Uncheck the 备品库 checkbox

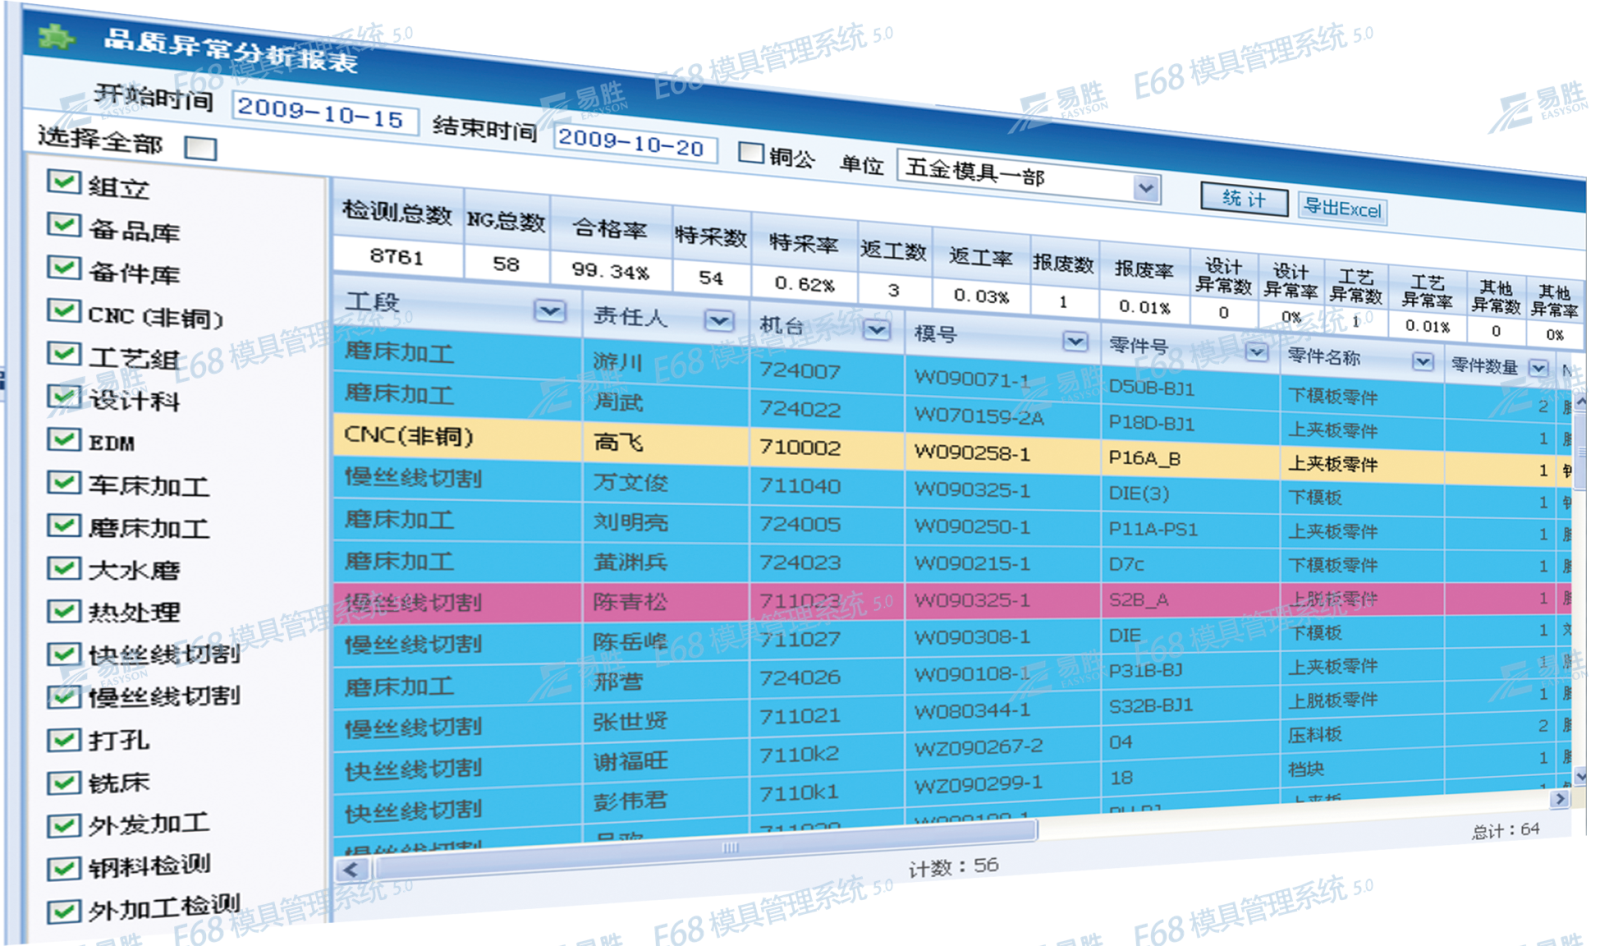(x=64, y=224)
